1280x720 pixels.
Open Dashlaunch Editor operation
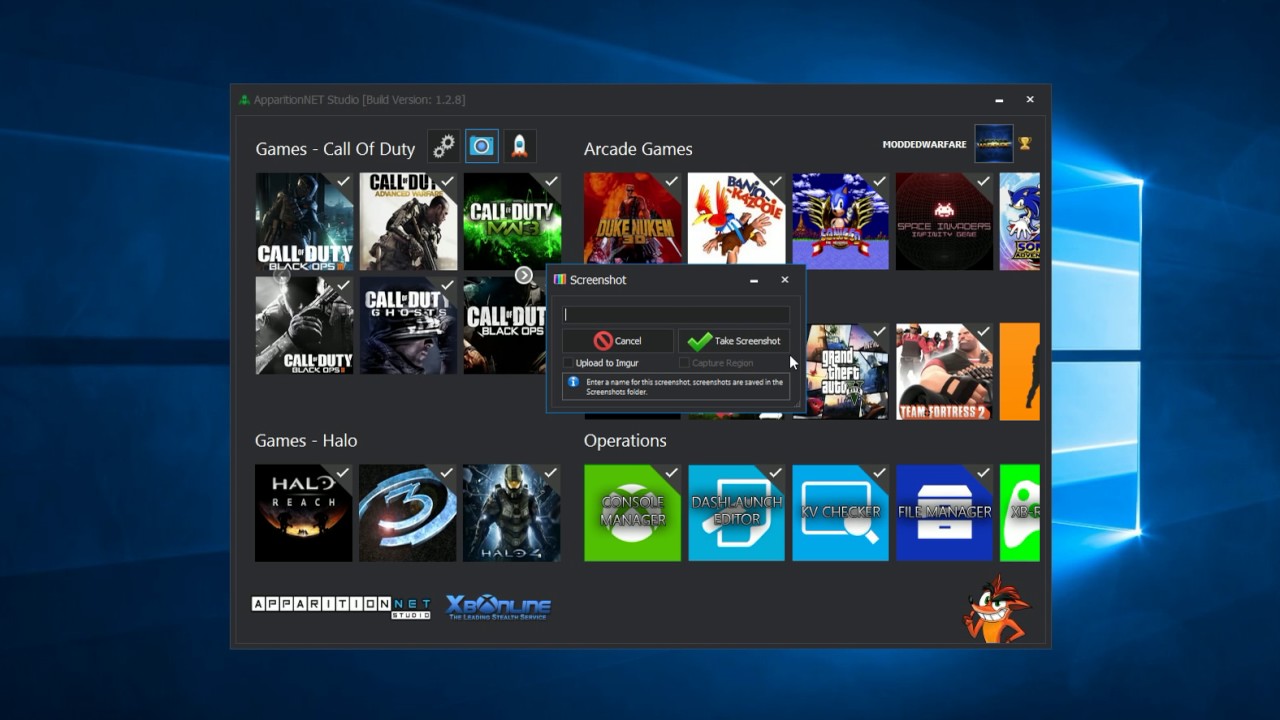click(x=737, y=513)
